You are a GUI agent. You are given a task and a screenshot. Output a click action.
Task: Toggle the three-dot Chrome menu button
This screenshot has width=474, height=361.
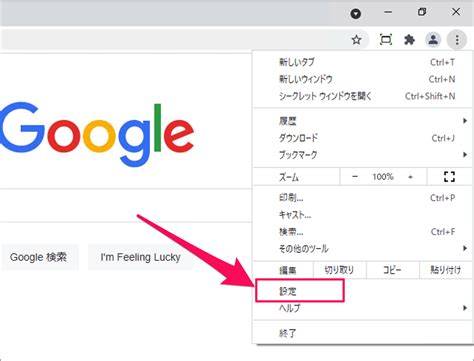point(457,40)
